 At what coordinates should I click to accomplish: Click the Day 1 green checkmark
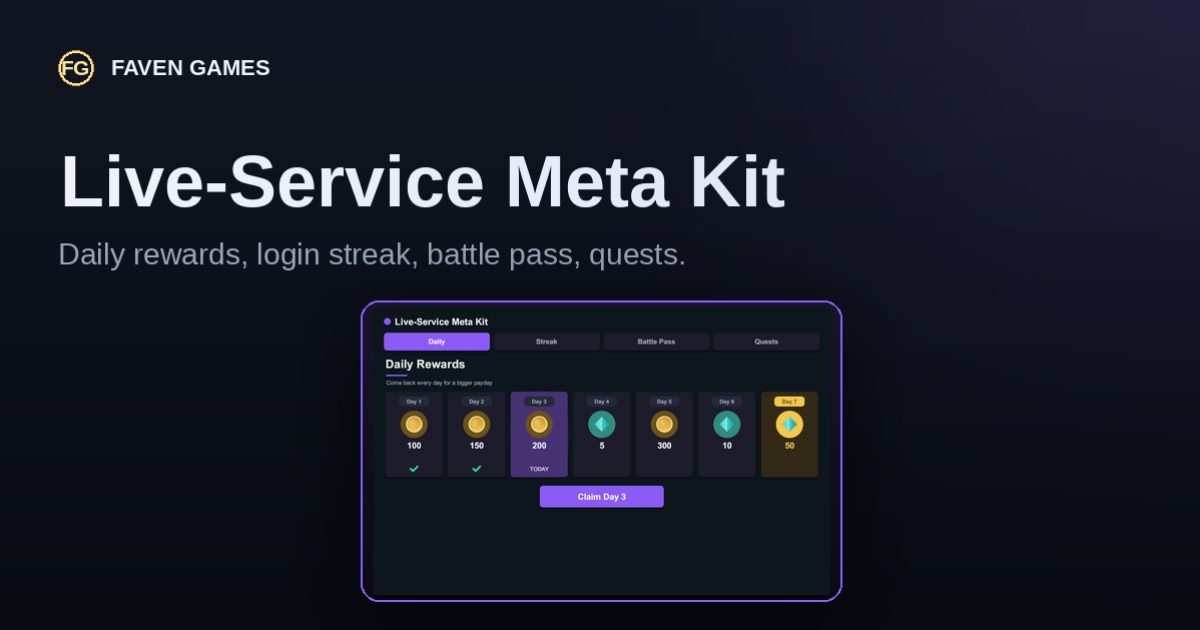pos(414,468)
